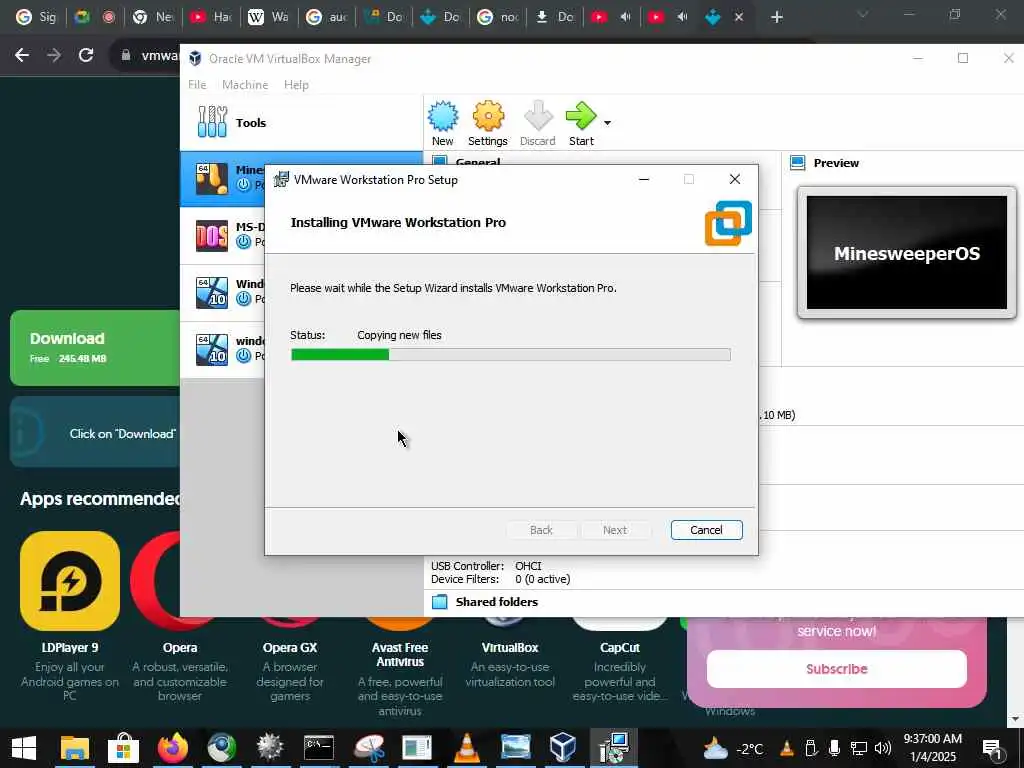The image size is (1024, 768).
Task: Reload the browser page
Action: [86, 56]
